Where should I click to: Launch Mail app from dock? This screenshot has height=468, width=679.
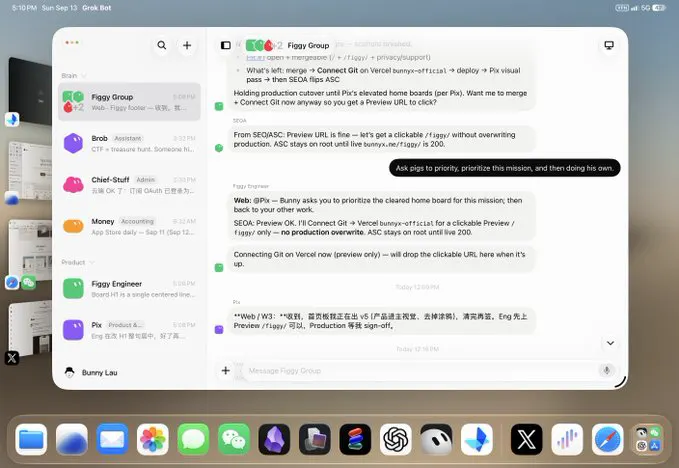click(x=112, y=439)
